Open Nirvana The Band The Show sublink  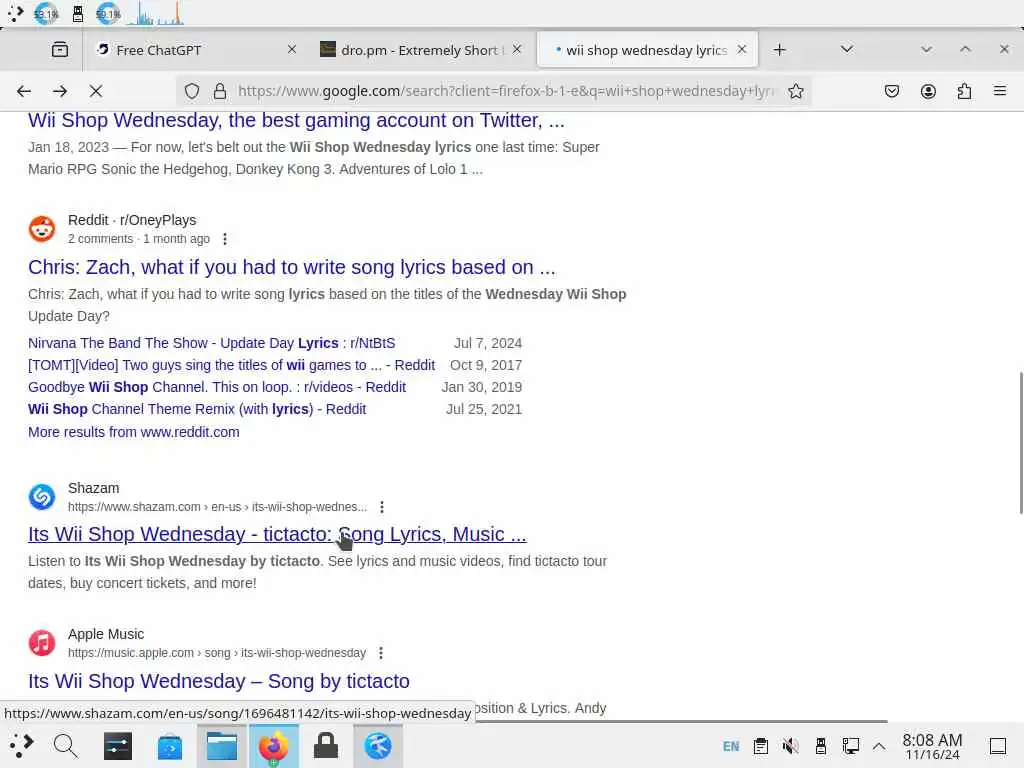coord(212,343)
